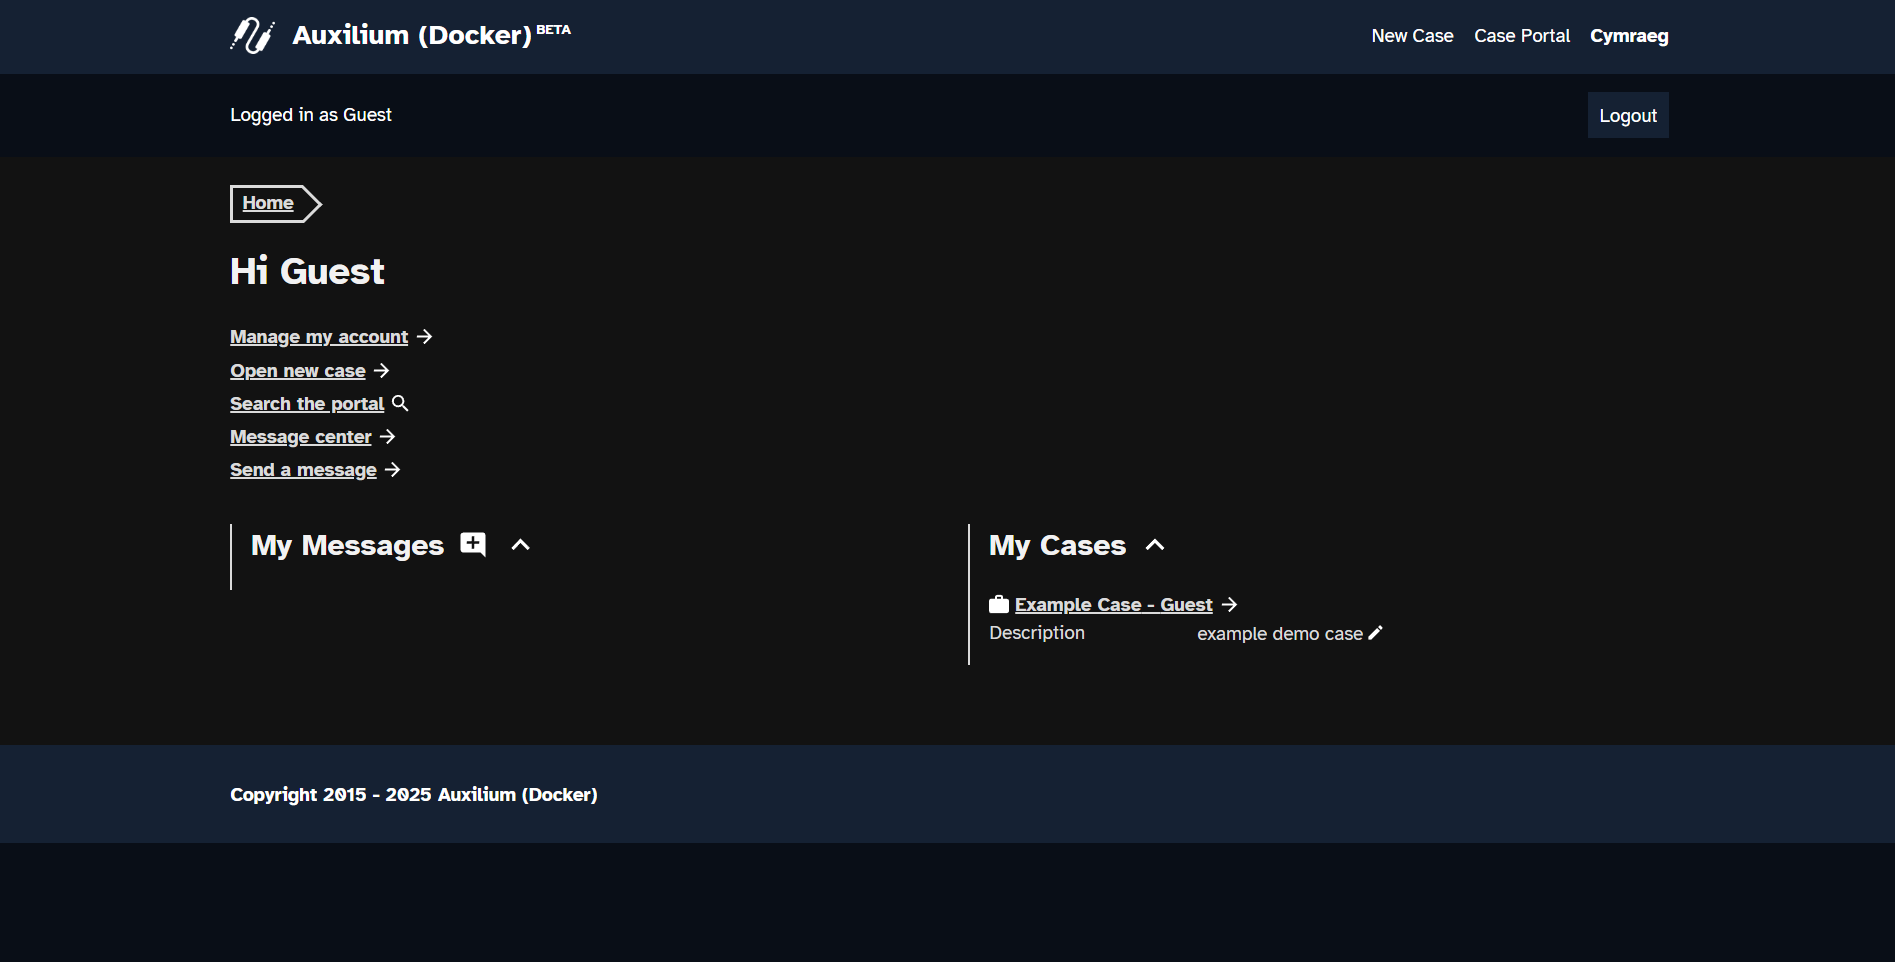Click the magnifier icon beside Search the portal
This screenshot has height=962, width=1895.
point(401,402)
